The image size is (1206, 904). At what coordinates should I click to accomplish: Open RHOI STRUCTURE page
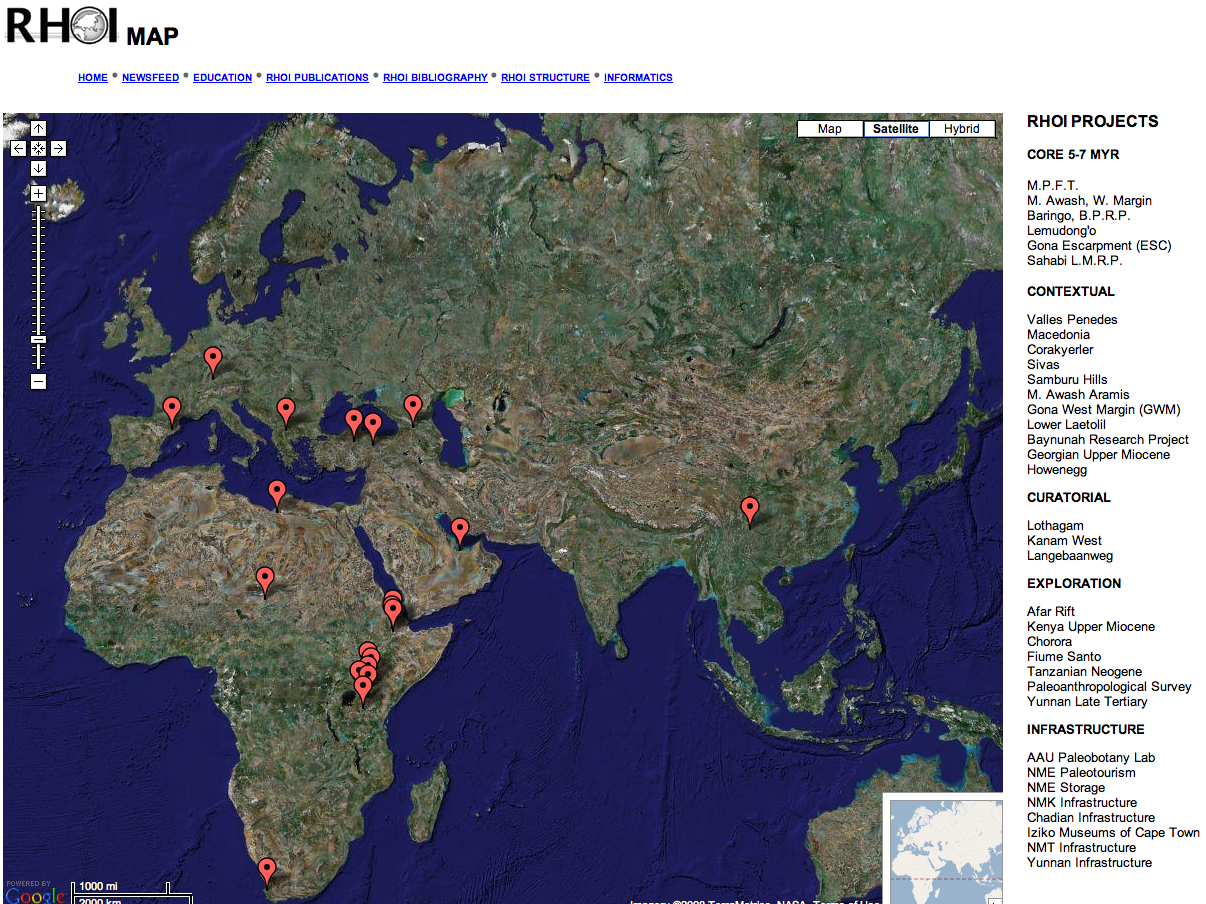(x=545, y=78)
